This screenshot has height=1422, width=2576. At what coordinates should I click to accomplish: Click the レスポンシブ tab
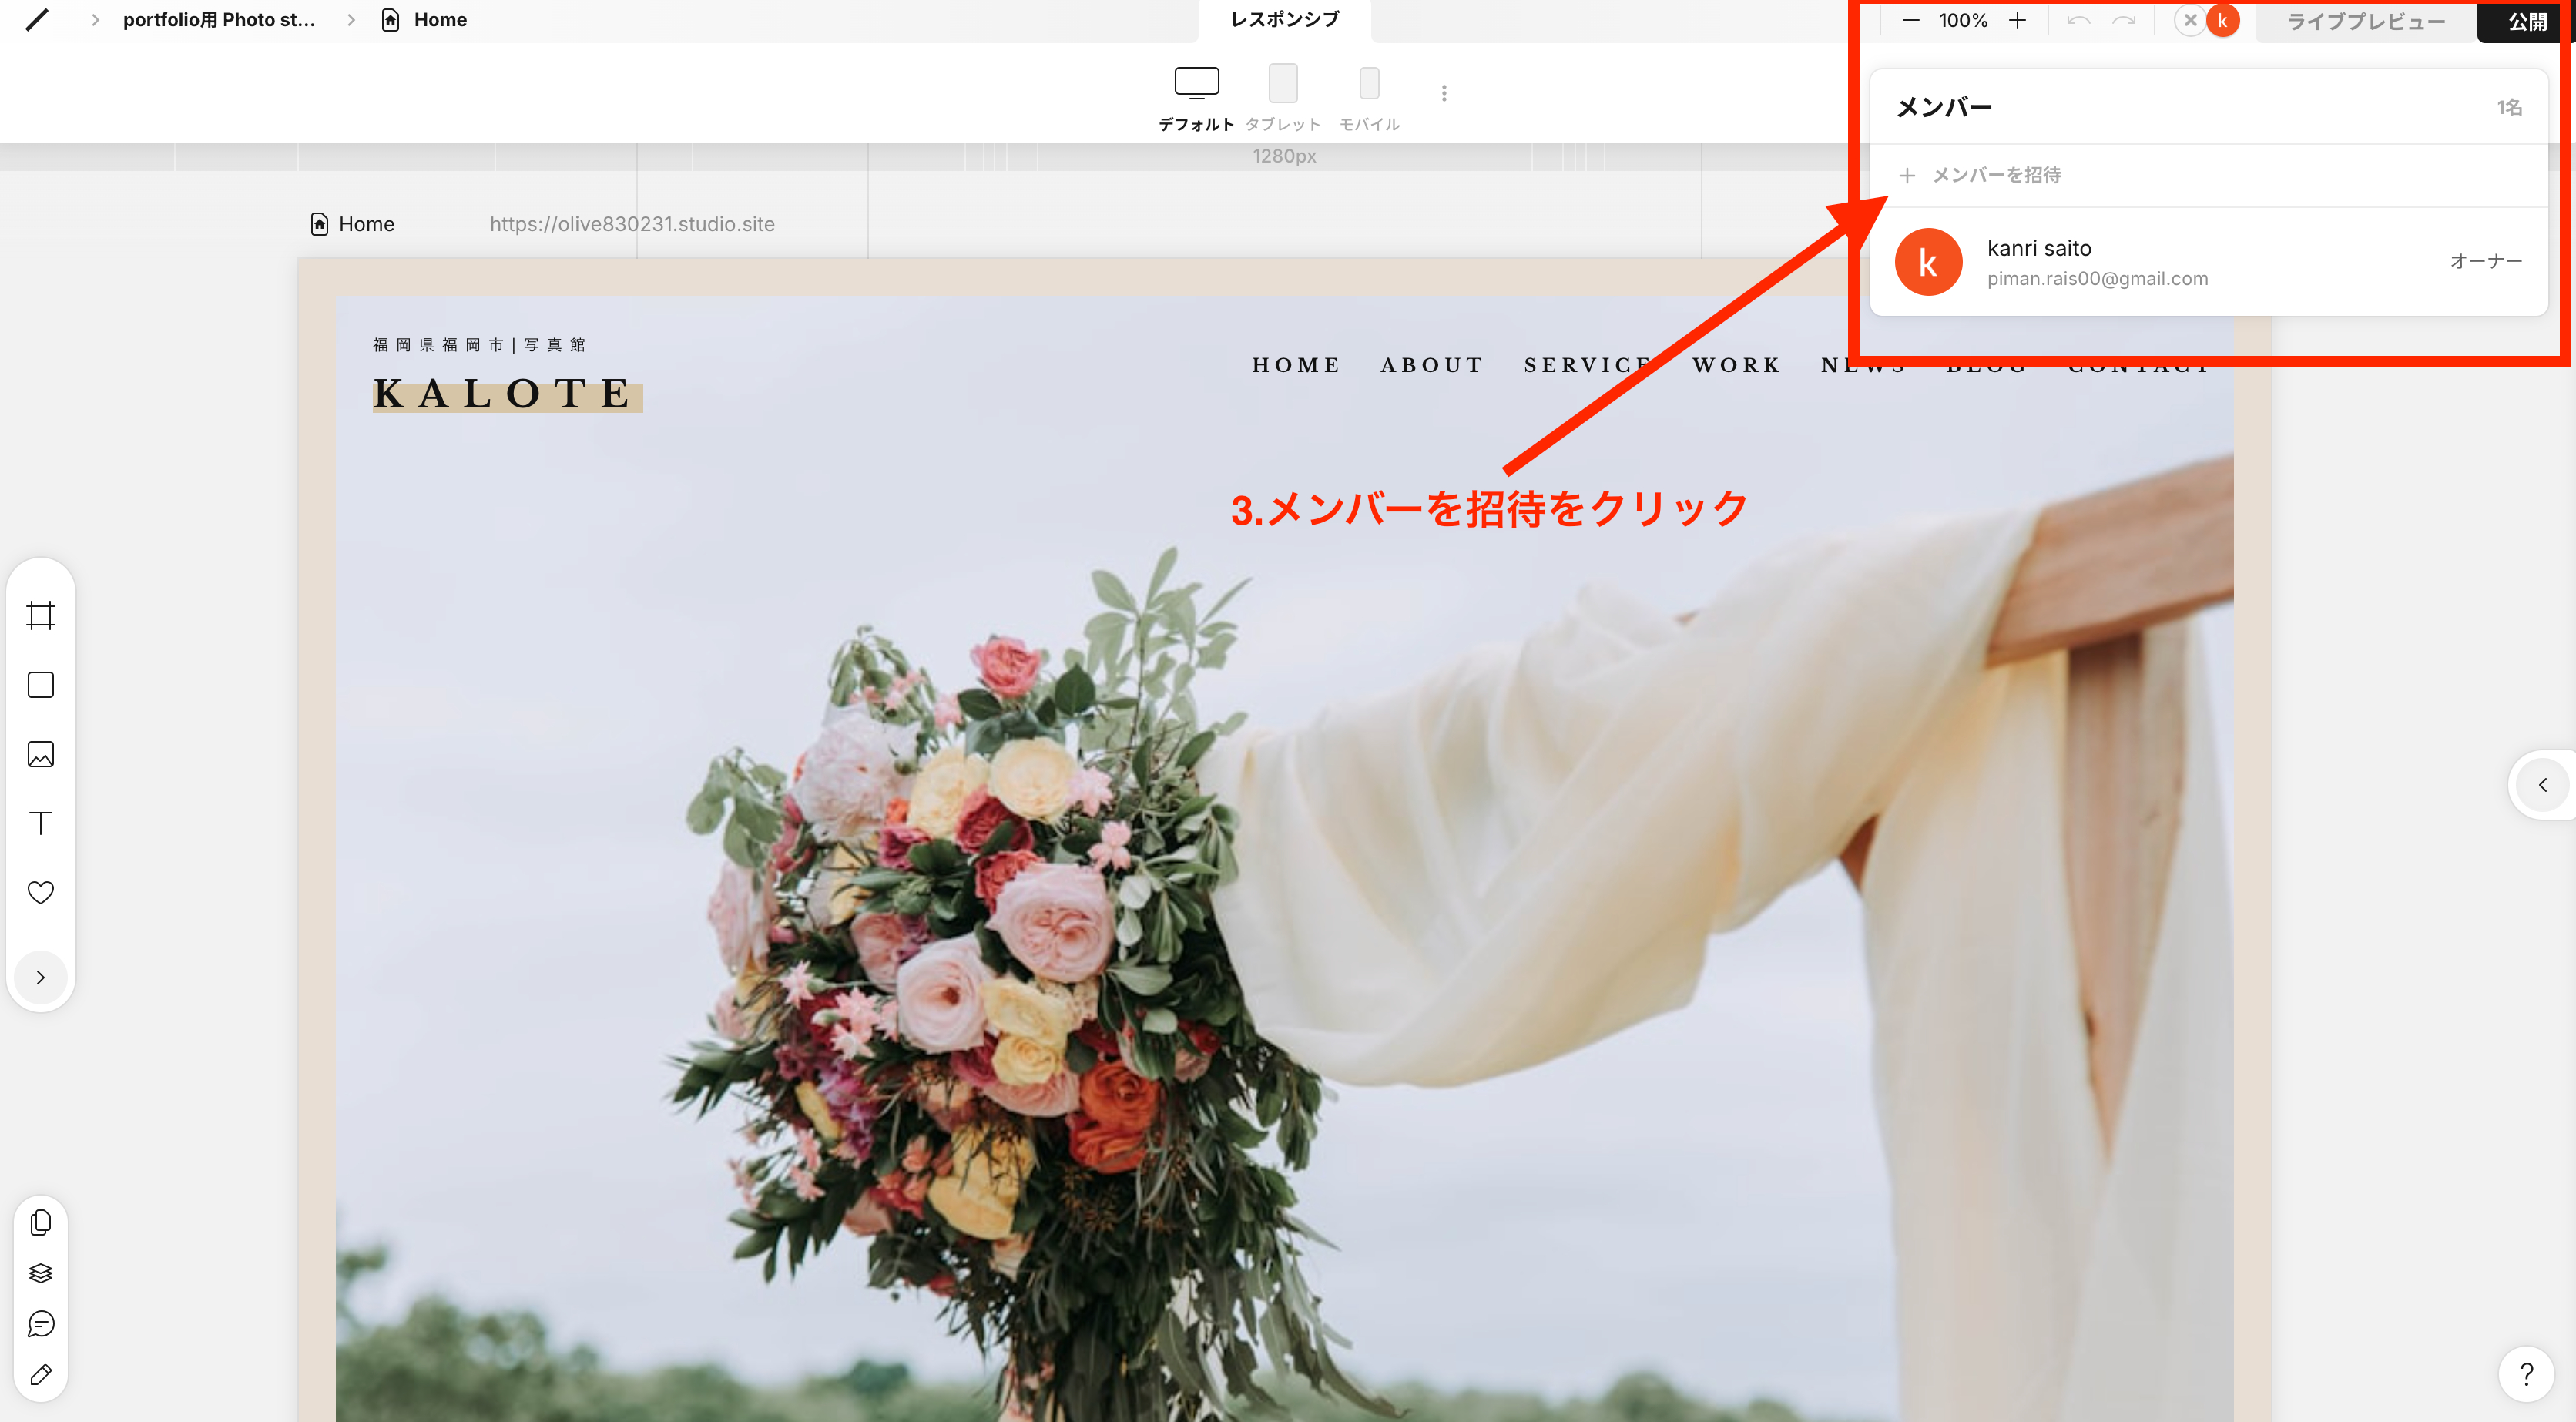[1284, 20]
